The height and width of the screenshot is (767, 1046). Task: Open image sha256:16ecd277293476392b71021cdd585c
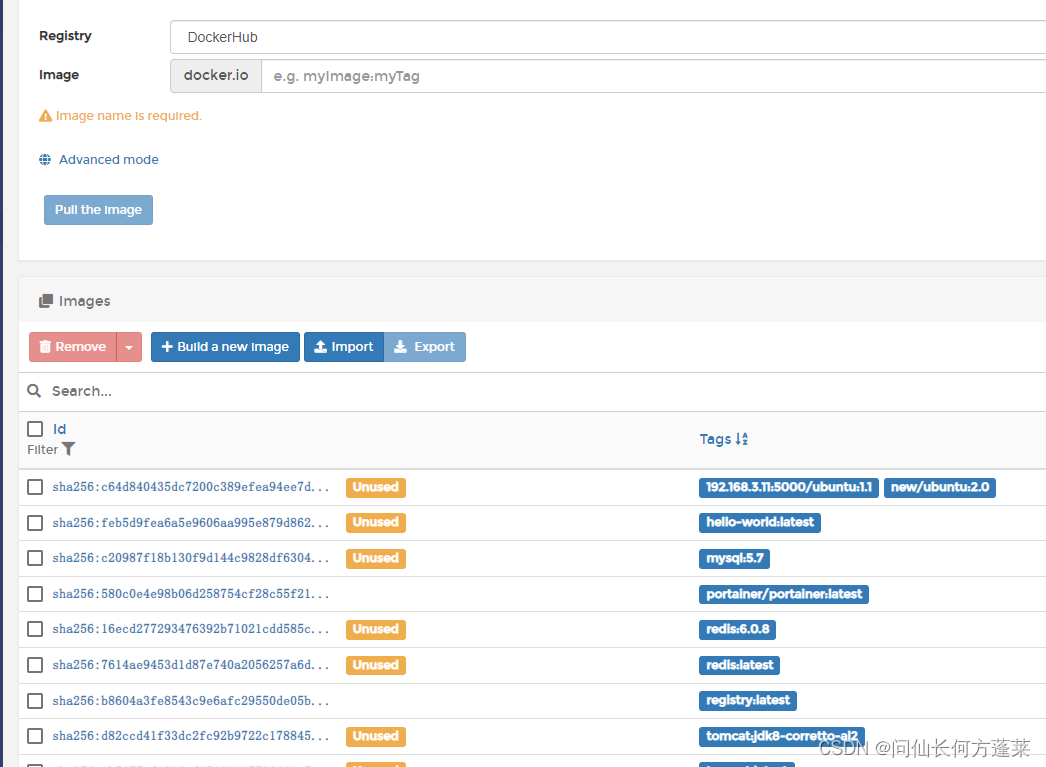[191, 629]
